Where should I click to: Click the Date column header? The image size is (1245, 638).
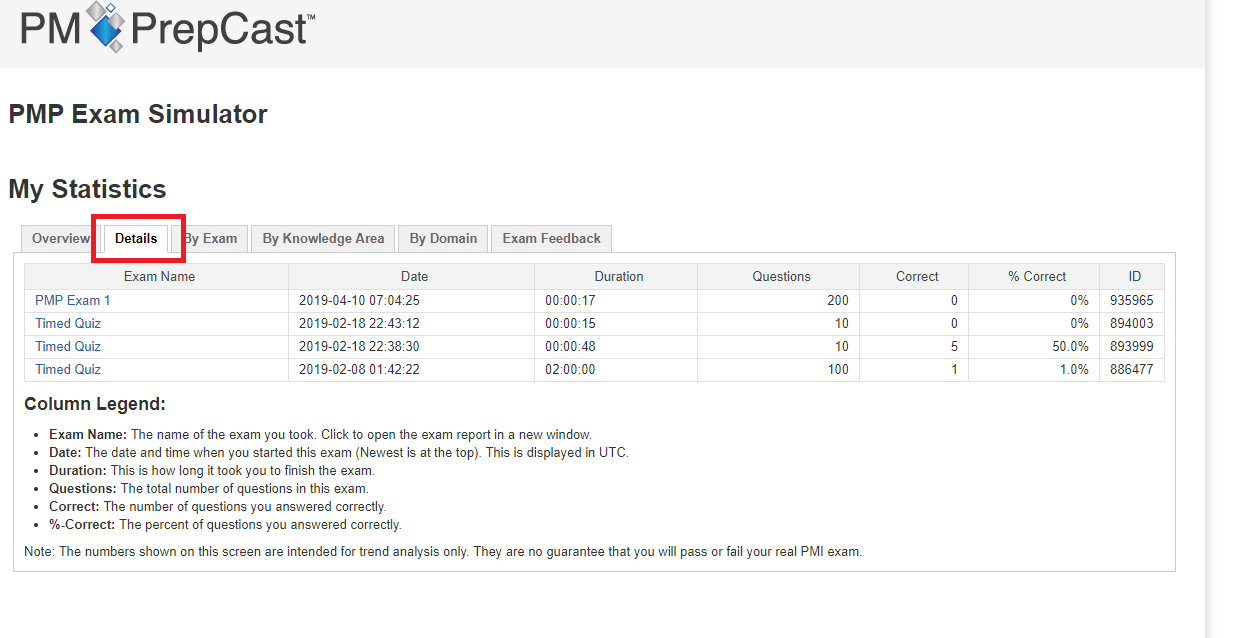pyautogui.click(x=414, y=277)
